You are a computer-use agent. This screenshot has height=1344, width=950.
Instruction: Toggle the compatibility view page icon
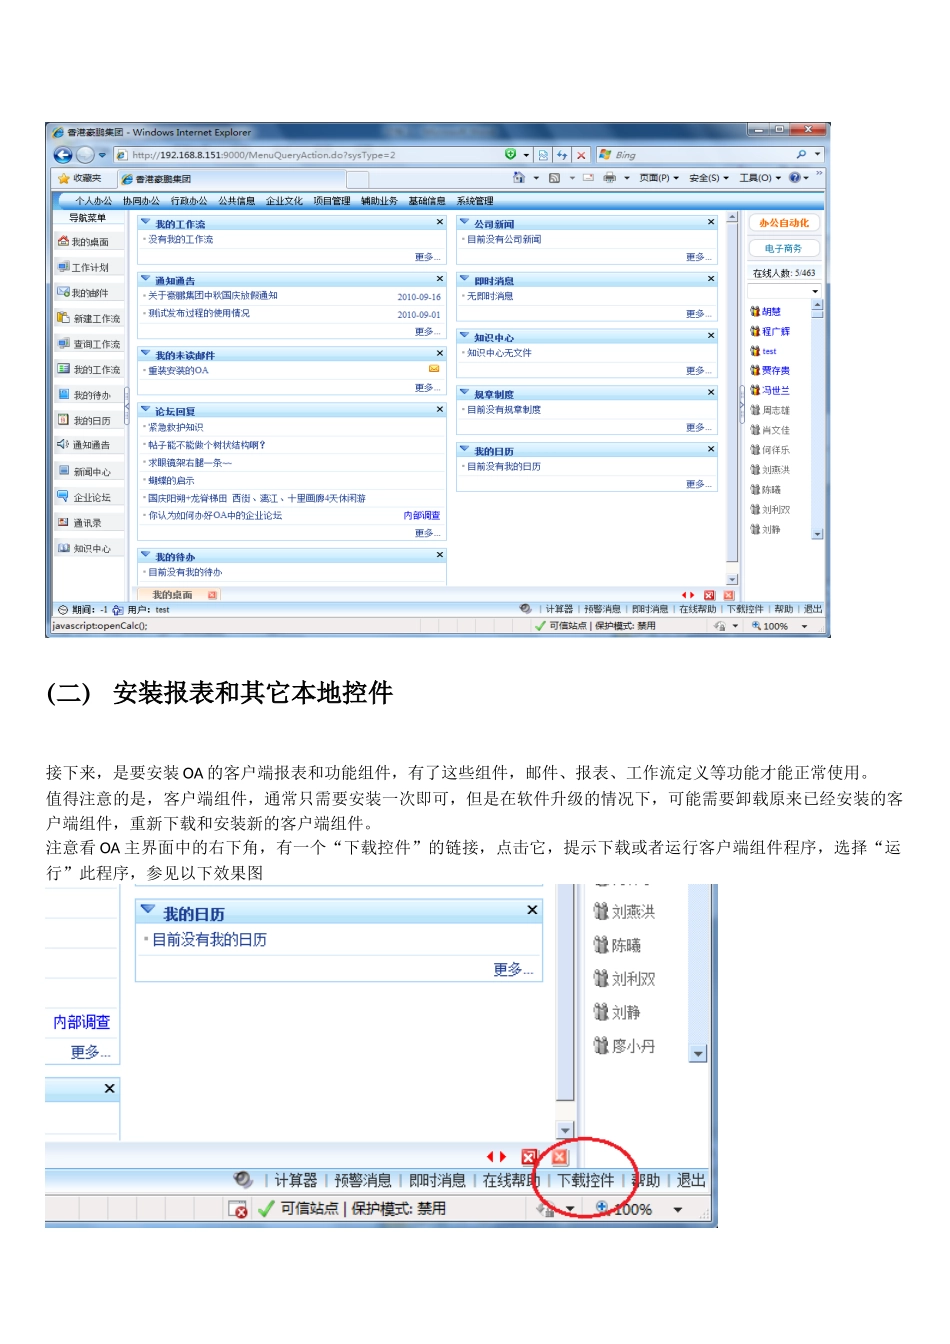[543, 155]
